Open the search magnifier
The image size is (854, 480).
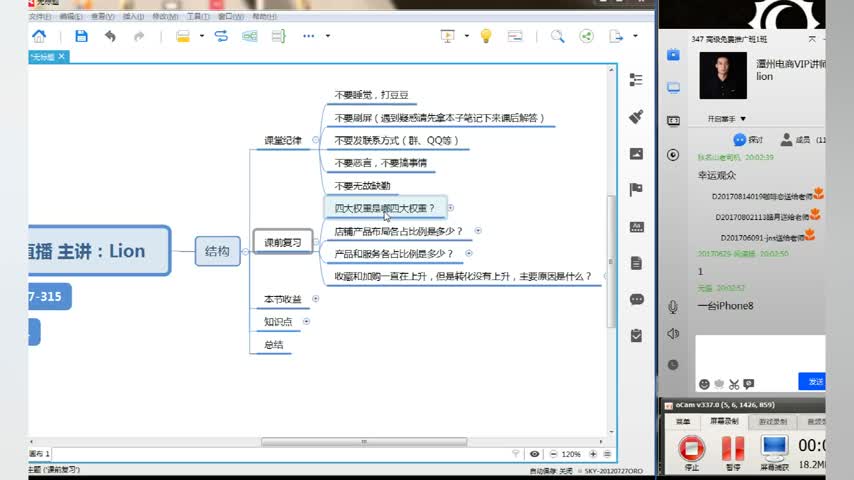[557, 36]
